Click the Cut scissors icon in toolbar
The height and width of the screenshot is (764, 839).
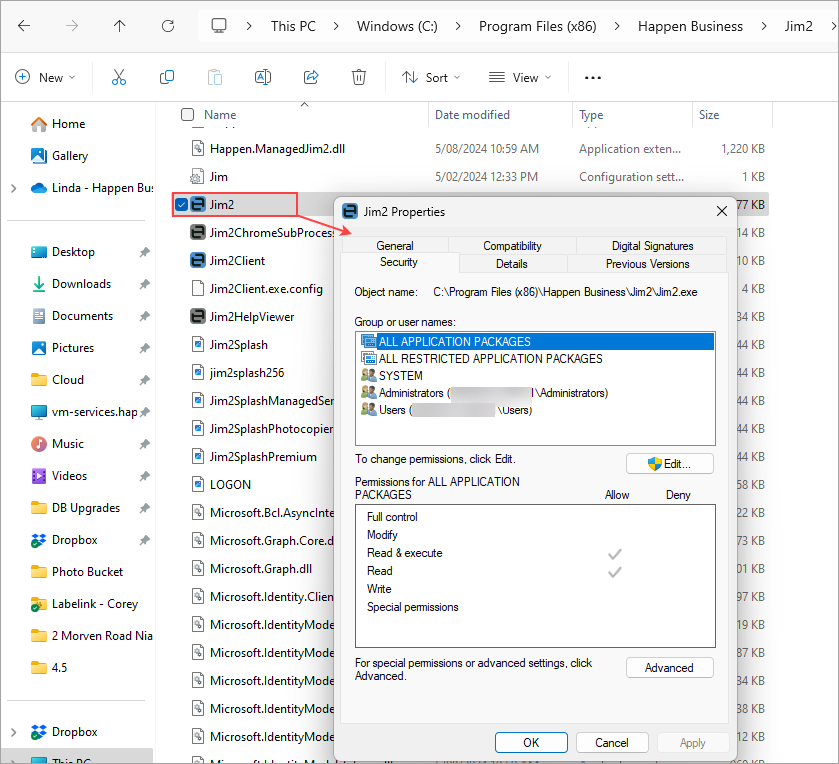[x=119, y=77]
